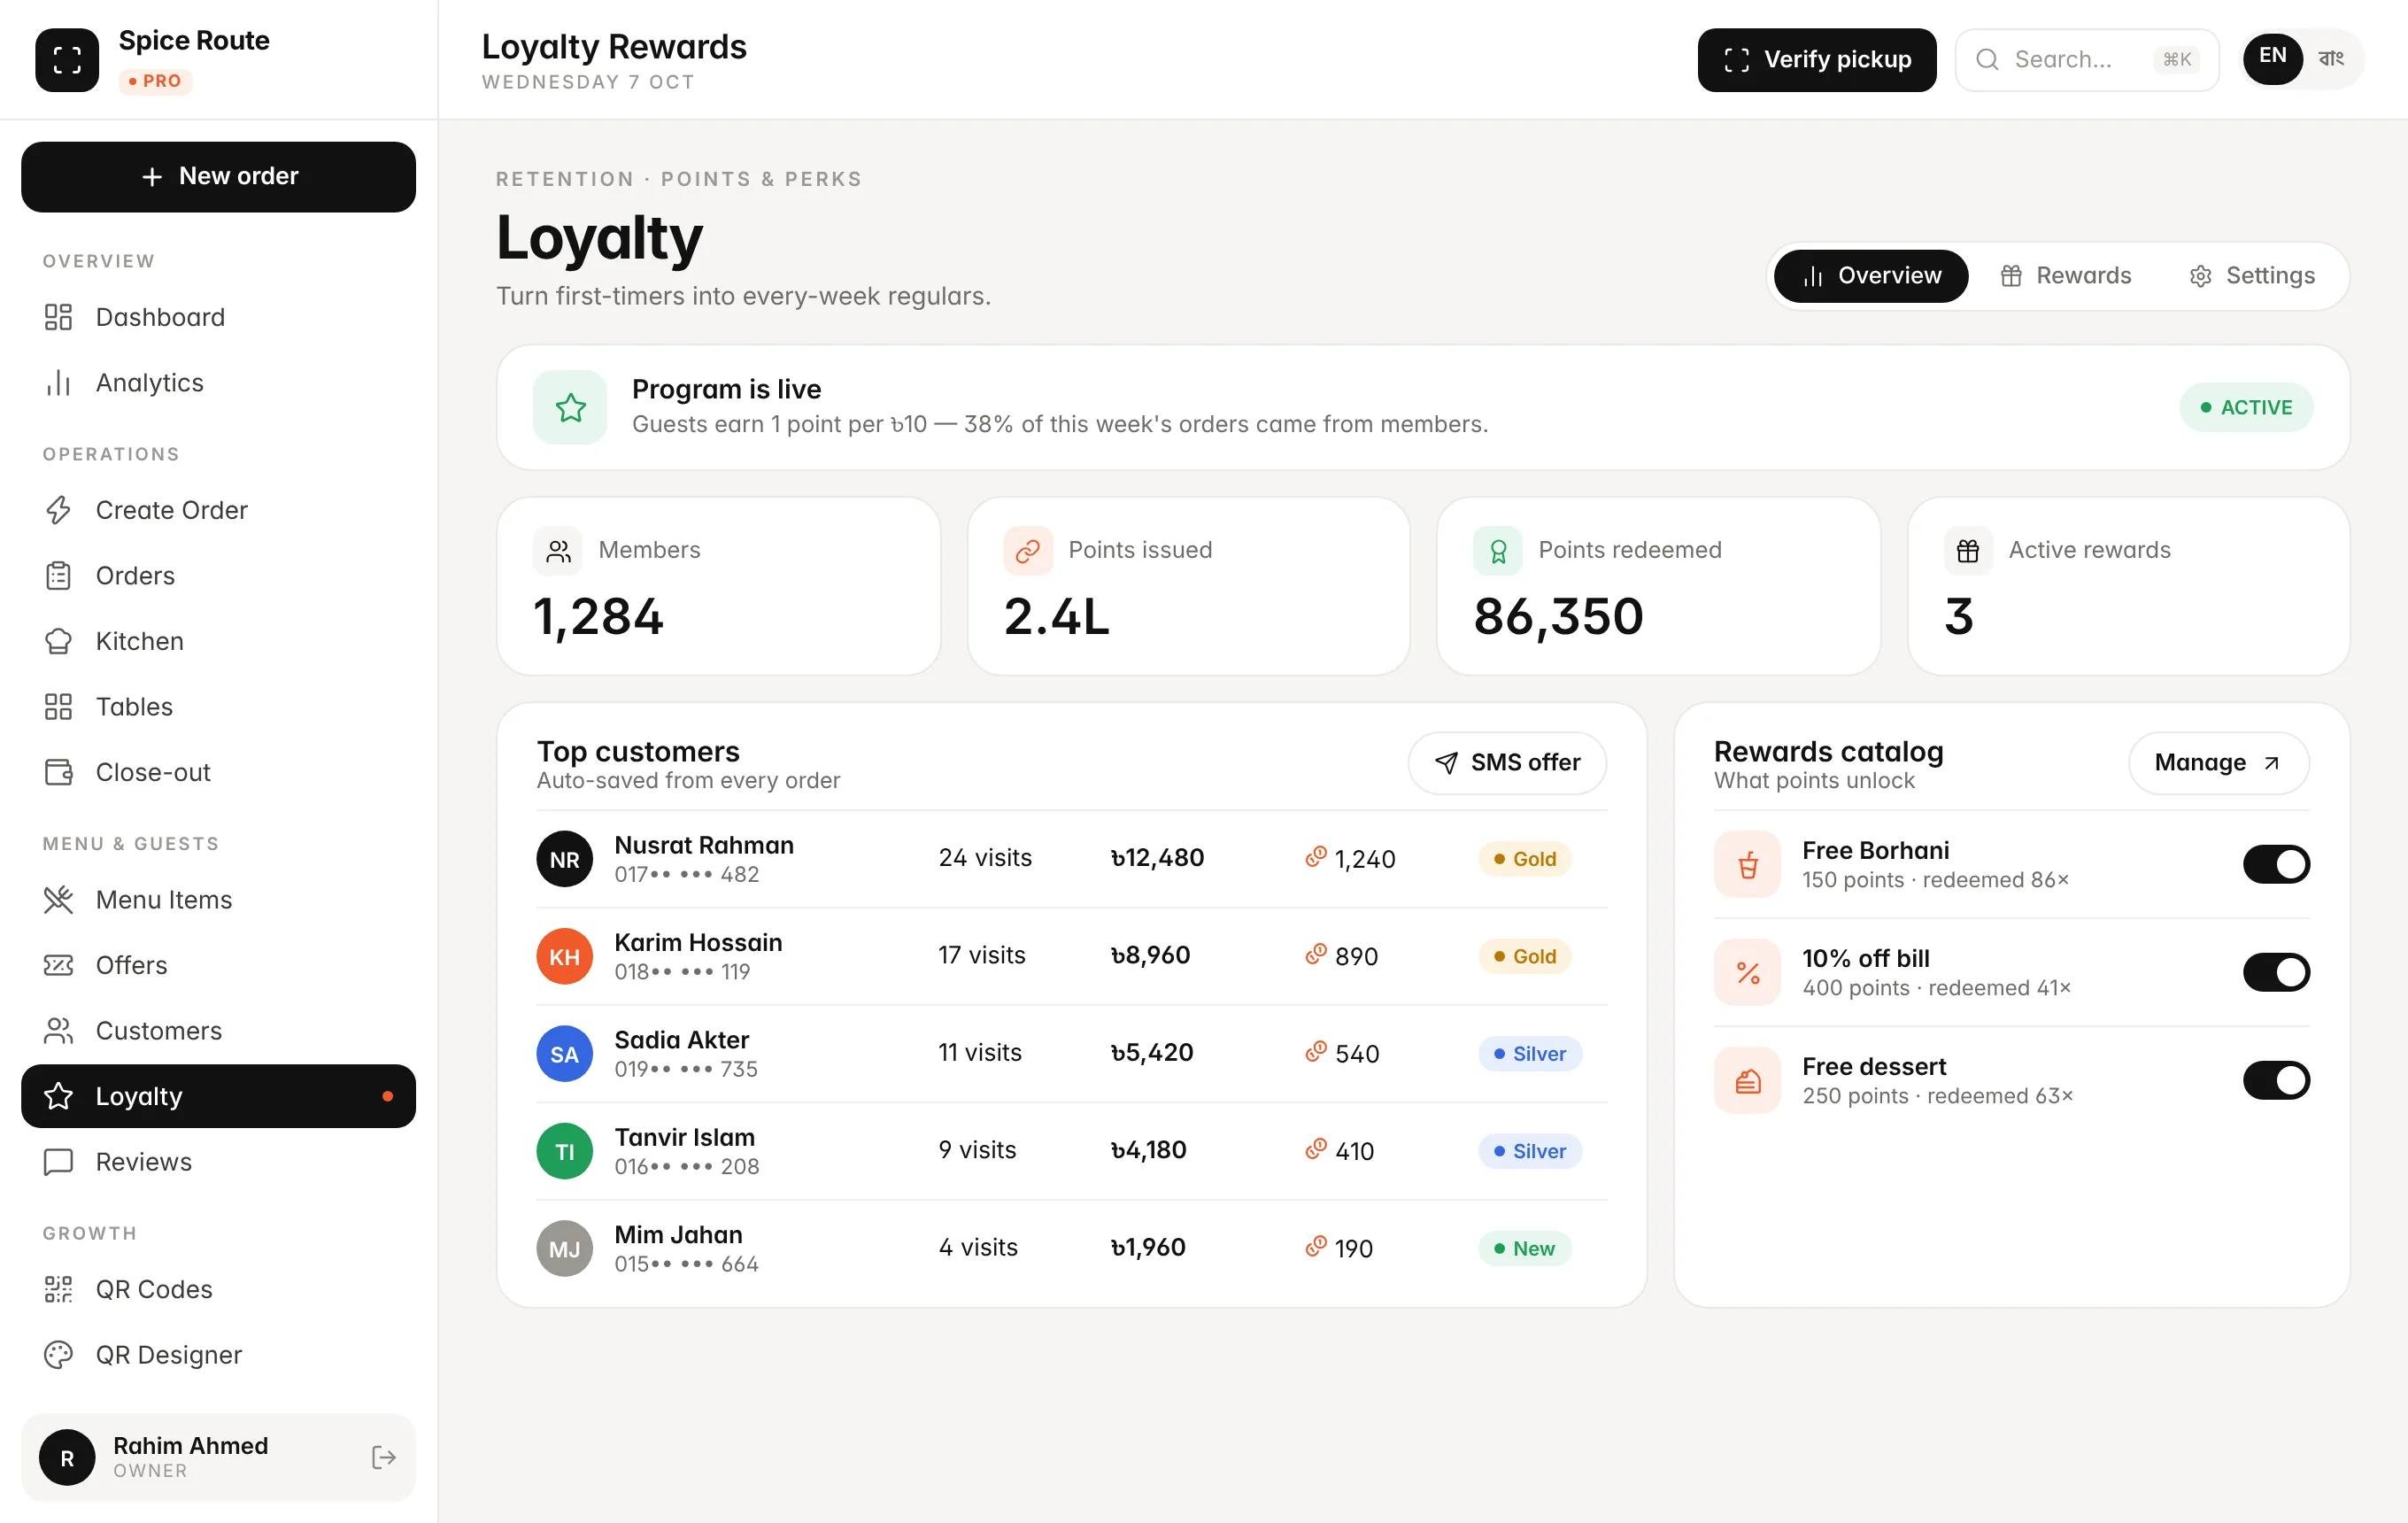Click Karim Hossain's name
This screenshot has width=2408, height=1523.
698,942
